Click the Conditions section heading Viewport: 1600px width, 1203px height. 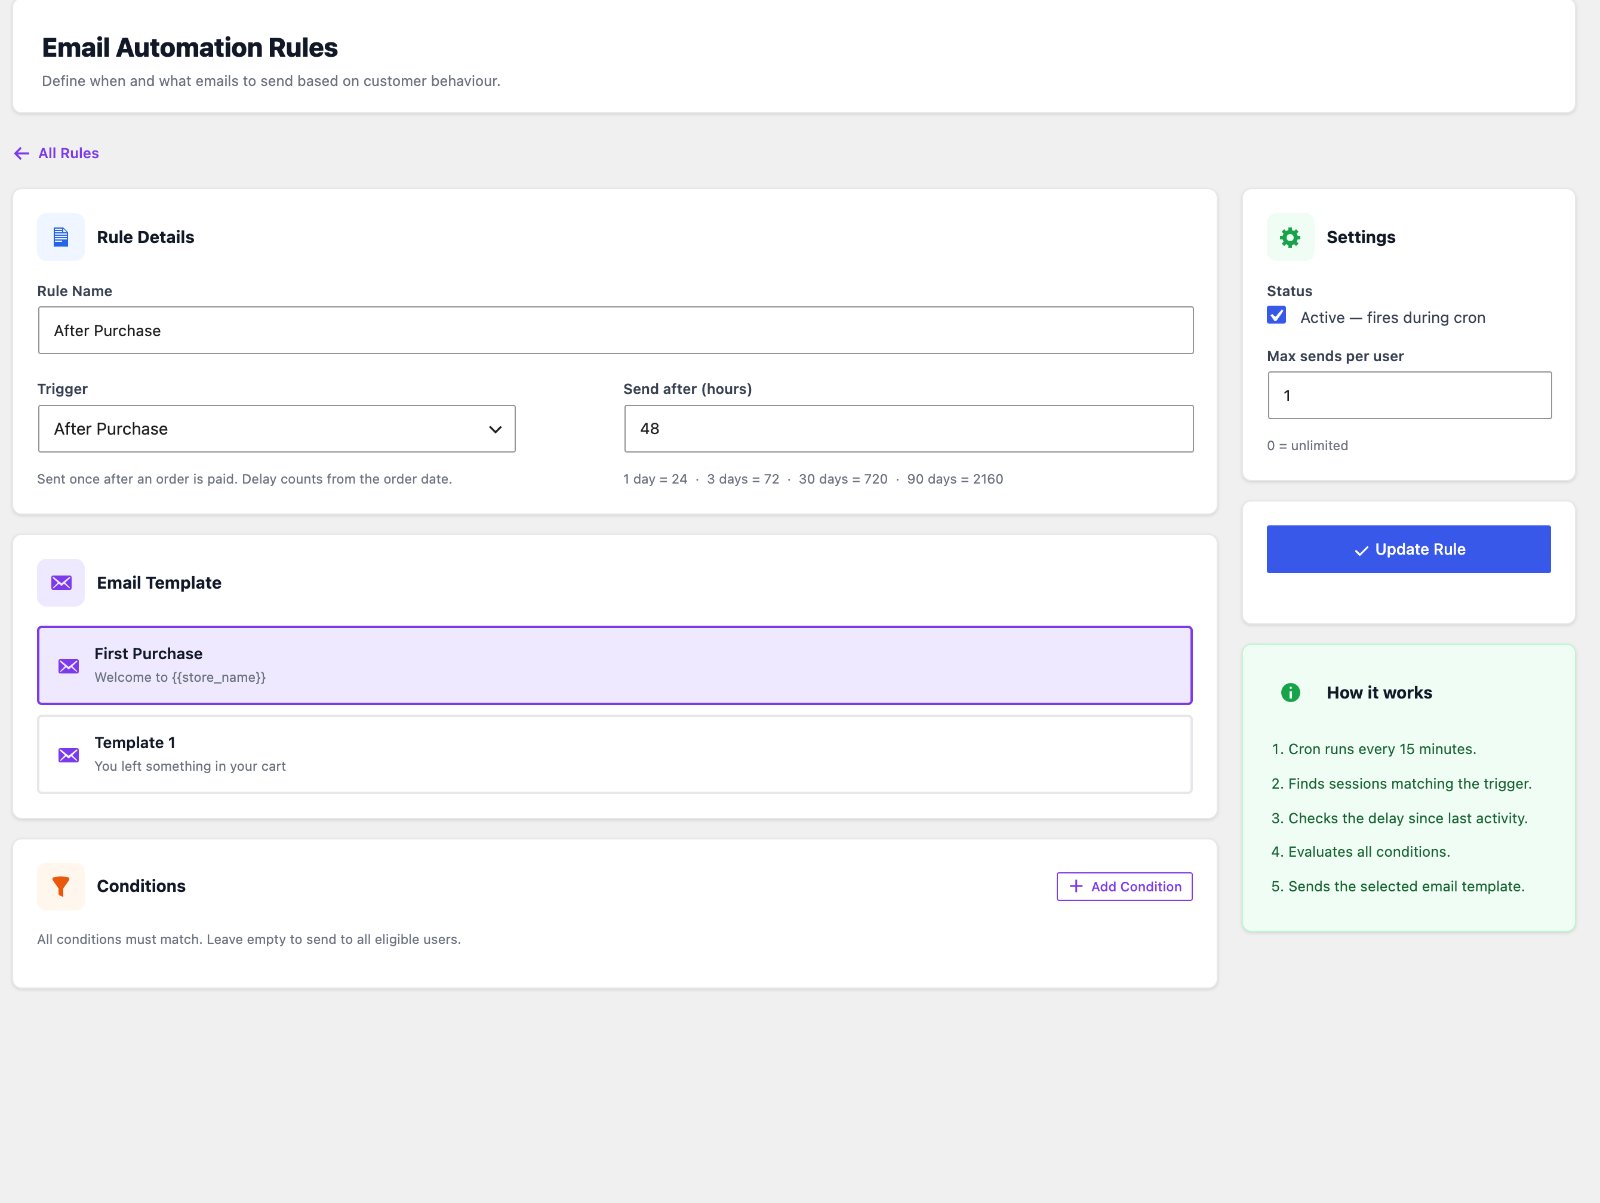coord(141,886)
